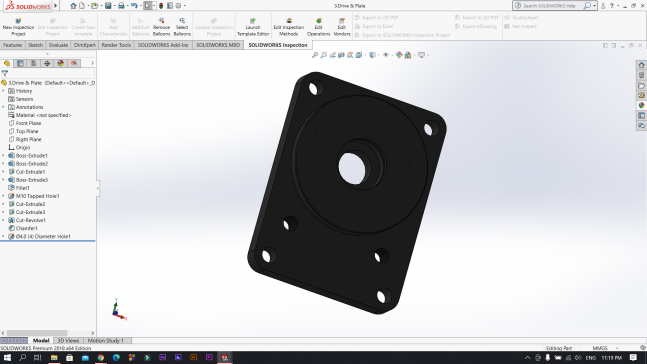Viewport: 647px width, 364px height.
Task: Open the PropertyManager panel tab
Action: [20, 63]
